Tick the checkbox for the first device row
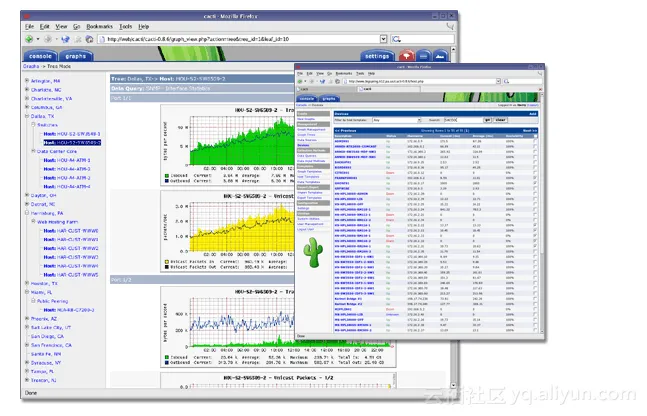Screen dimensions: 647x416 click(x=535, y=141)
